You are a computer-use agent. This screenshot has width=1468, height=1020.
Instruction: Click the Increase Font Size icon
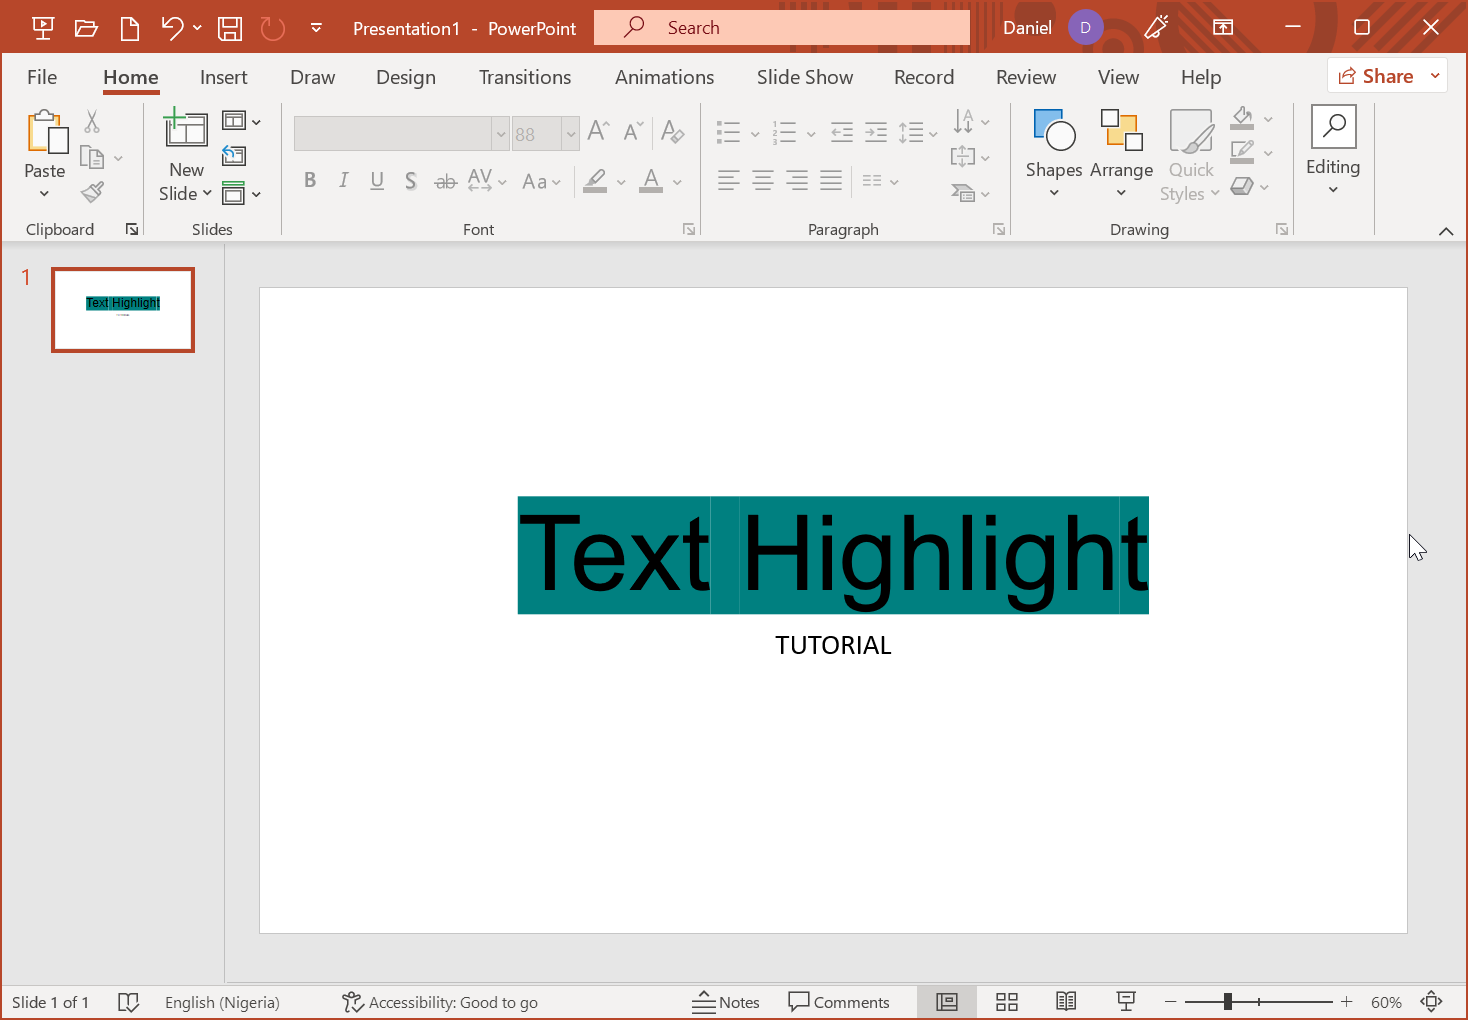[596, 130]
